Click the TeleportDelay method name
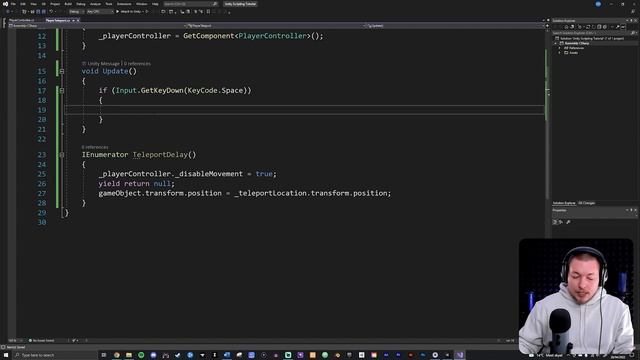The image size is (640, 360). (x=160, y=155)
